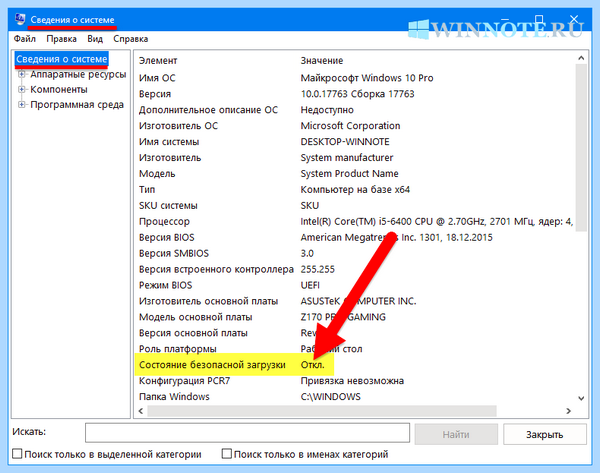
Task: Select the Тип row label
Action: [x=147, y=190]
